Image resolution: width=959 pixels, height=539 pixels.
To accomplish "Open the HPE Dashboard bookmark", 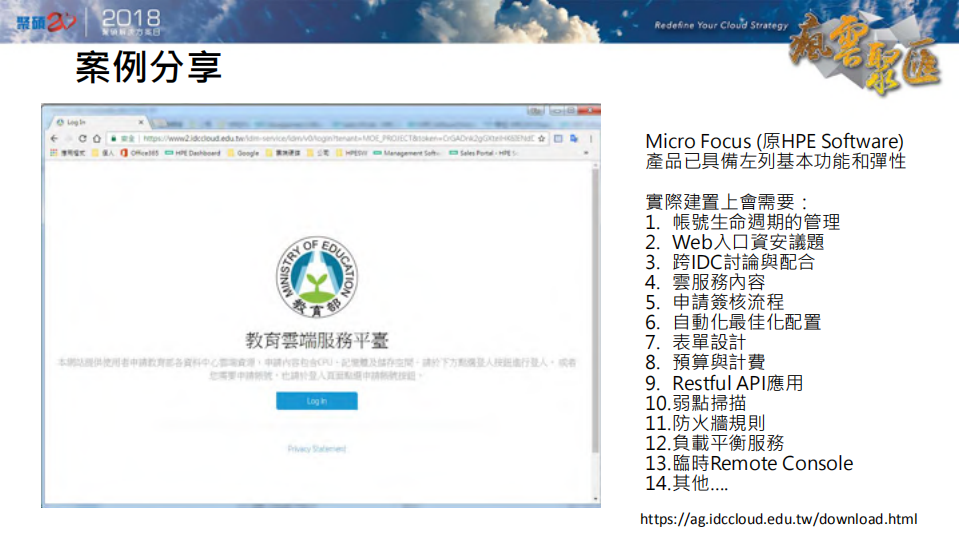I will pyautogui.click(x=193, y=153).
